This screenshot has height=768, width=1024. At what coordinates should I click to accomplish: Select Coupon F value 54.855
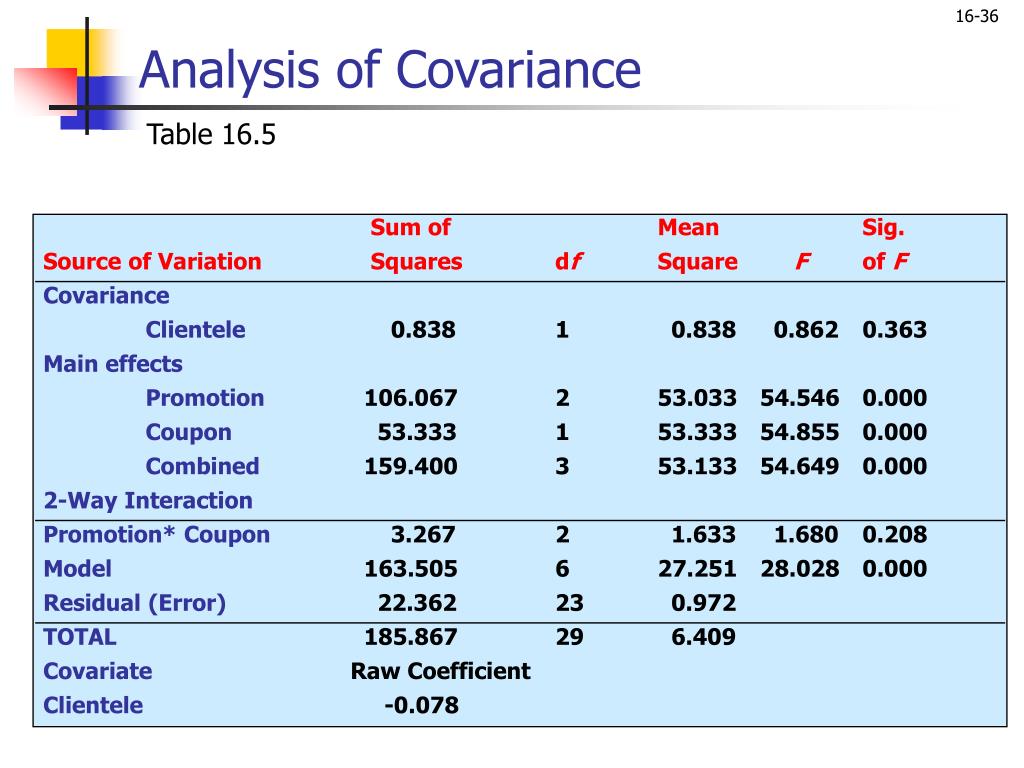tap(799, 432)
